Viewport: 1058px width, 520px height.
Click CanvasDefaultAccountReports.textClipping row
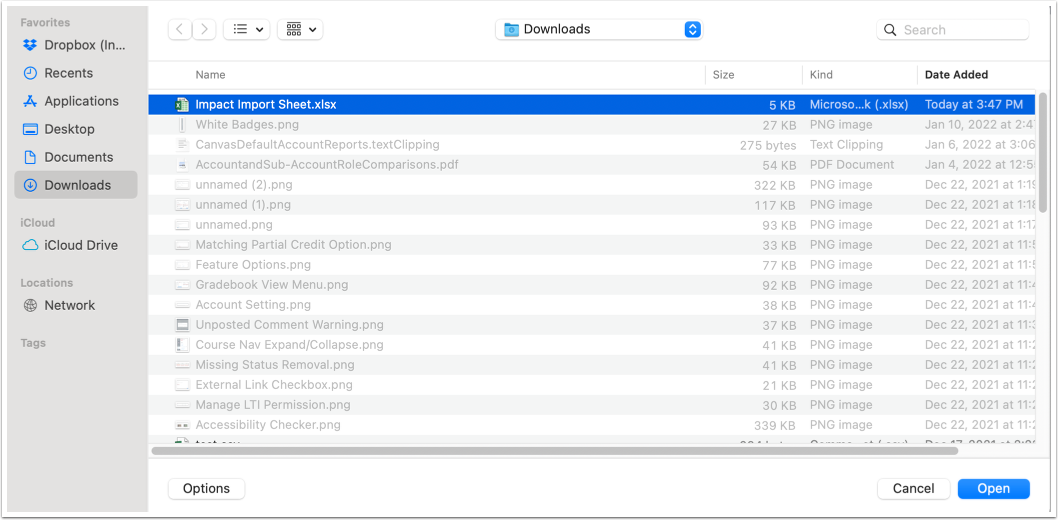(x=592, y=145)
